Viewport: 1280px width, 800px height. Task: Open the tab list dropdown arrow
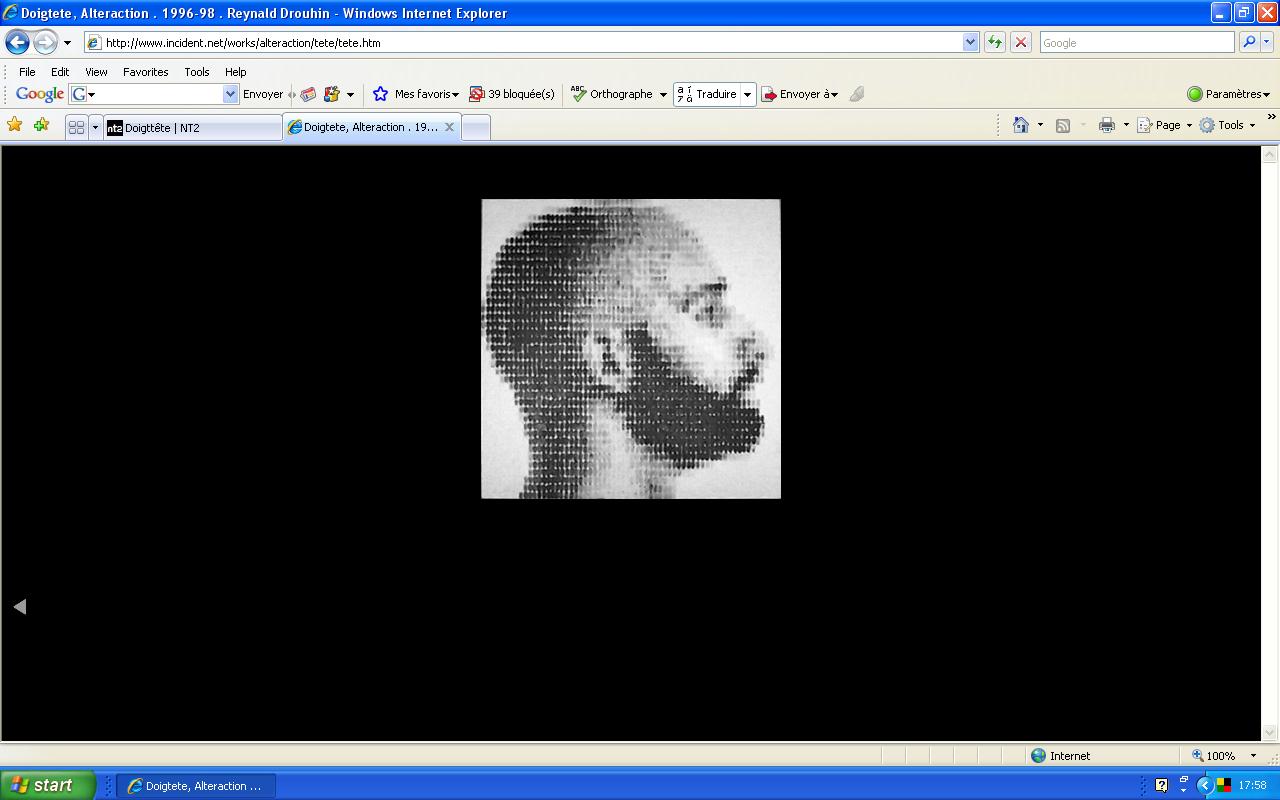pos(95,127)
